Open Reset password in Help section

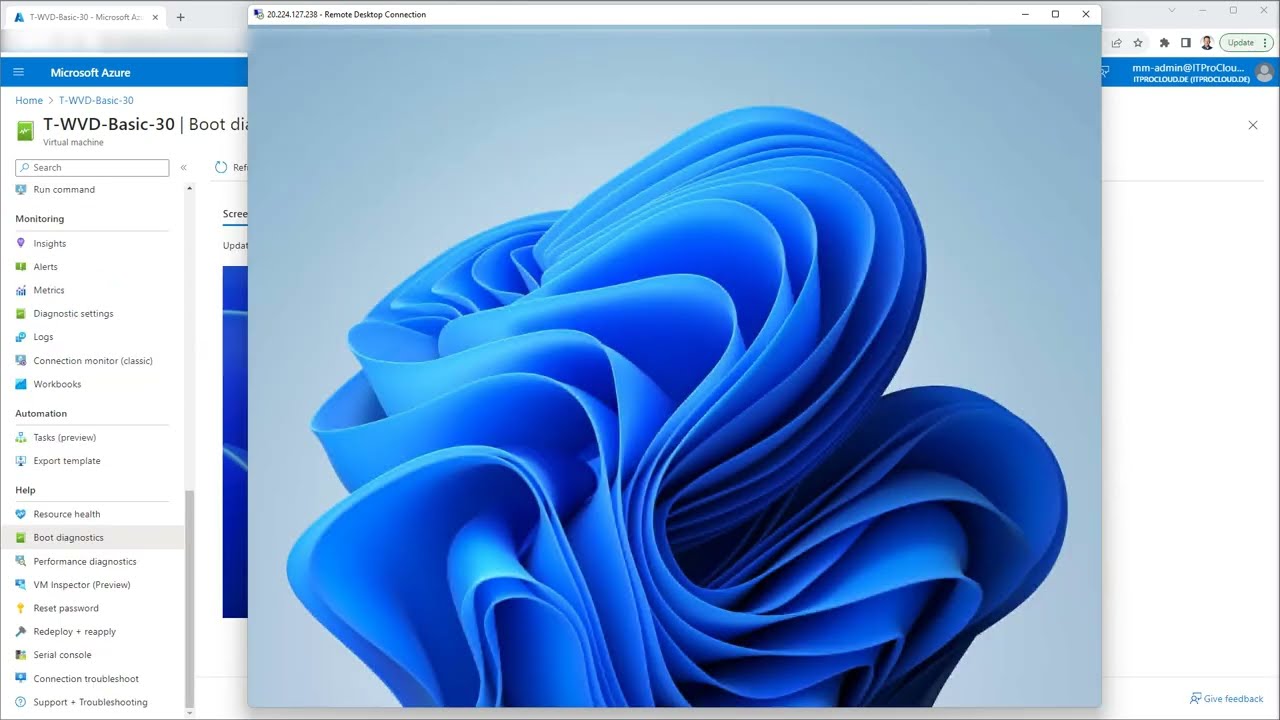(x=66, y=608)
